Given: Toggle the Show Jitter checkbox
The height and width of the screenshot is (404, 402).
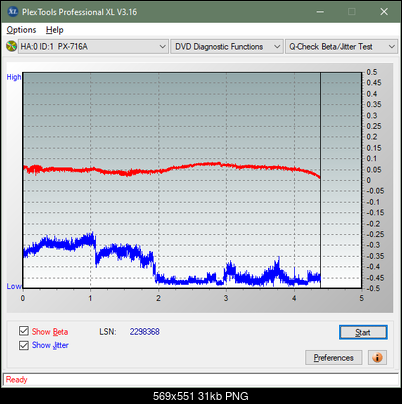Looking at the screenshot, I should tap(24, 345).
